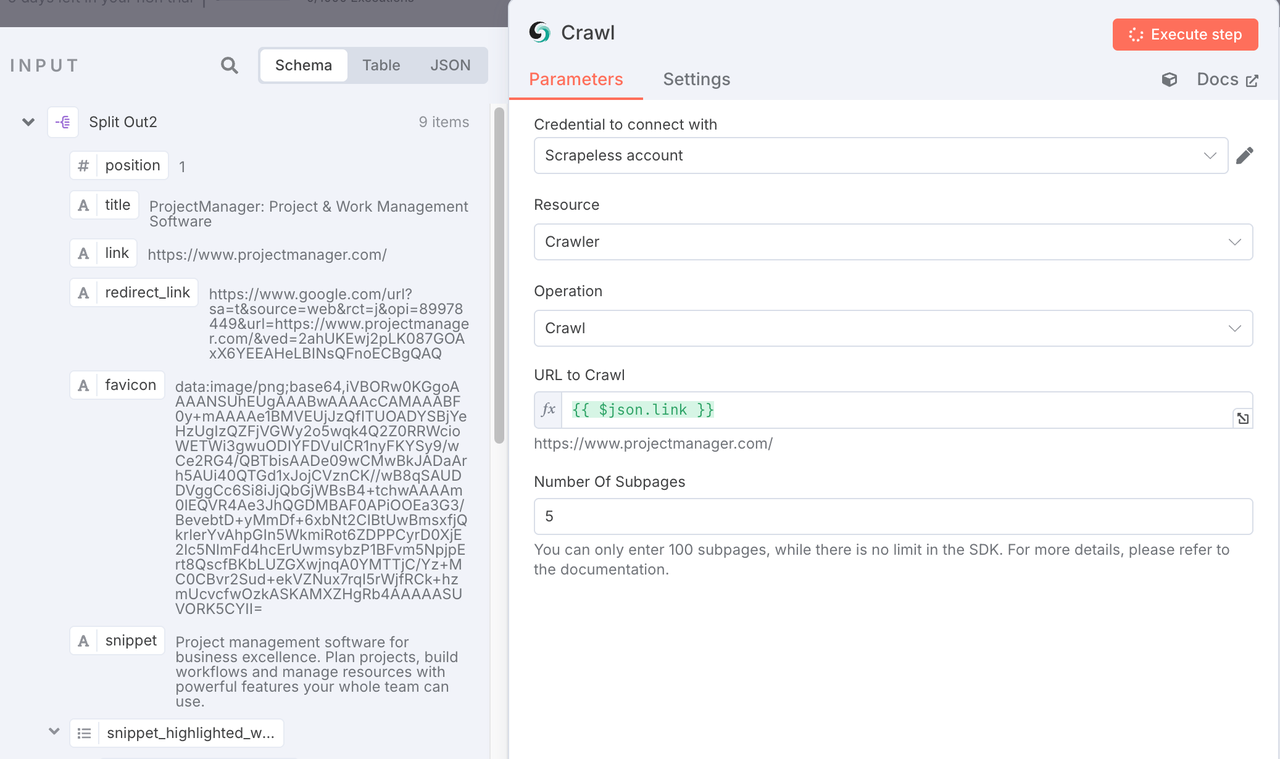This screenshot has width=1280, height=759.
Task: Click the string type icon beside redirect_link
Action: pyautogui.click(x=84, y=293)
